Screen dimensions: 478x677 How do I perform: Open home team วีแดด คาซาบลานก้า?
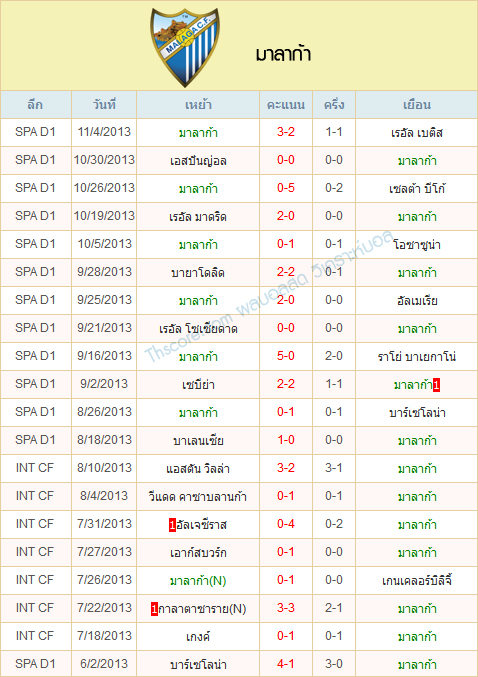[198, 497]
